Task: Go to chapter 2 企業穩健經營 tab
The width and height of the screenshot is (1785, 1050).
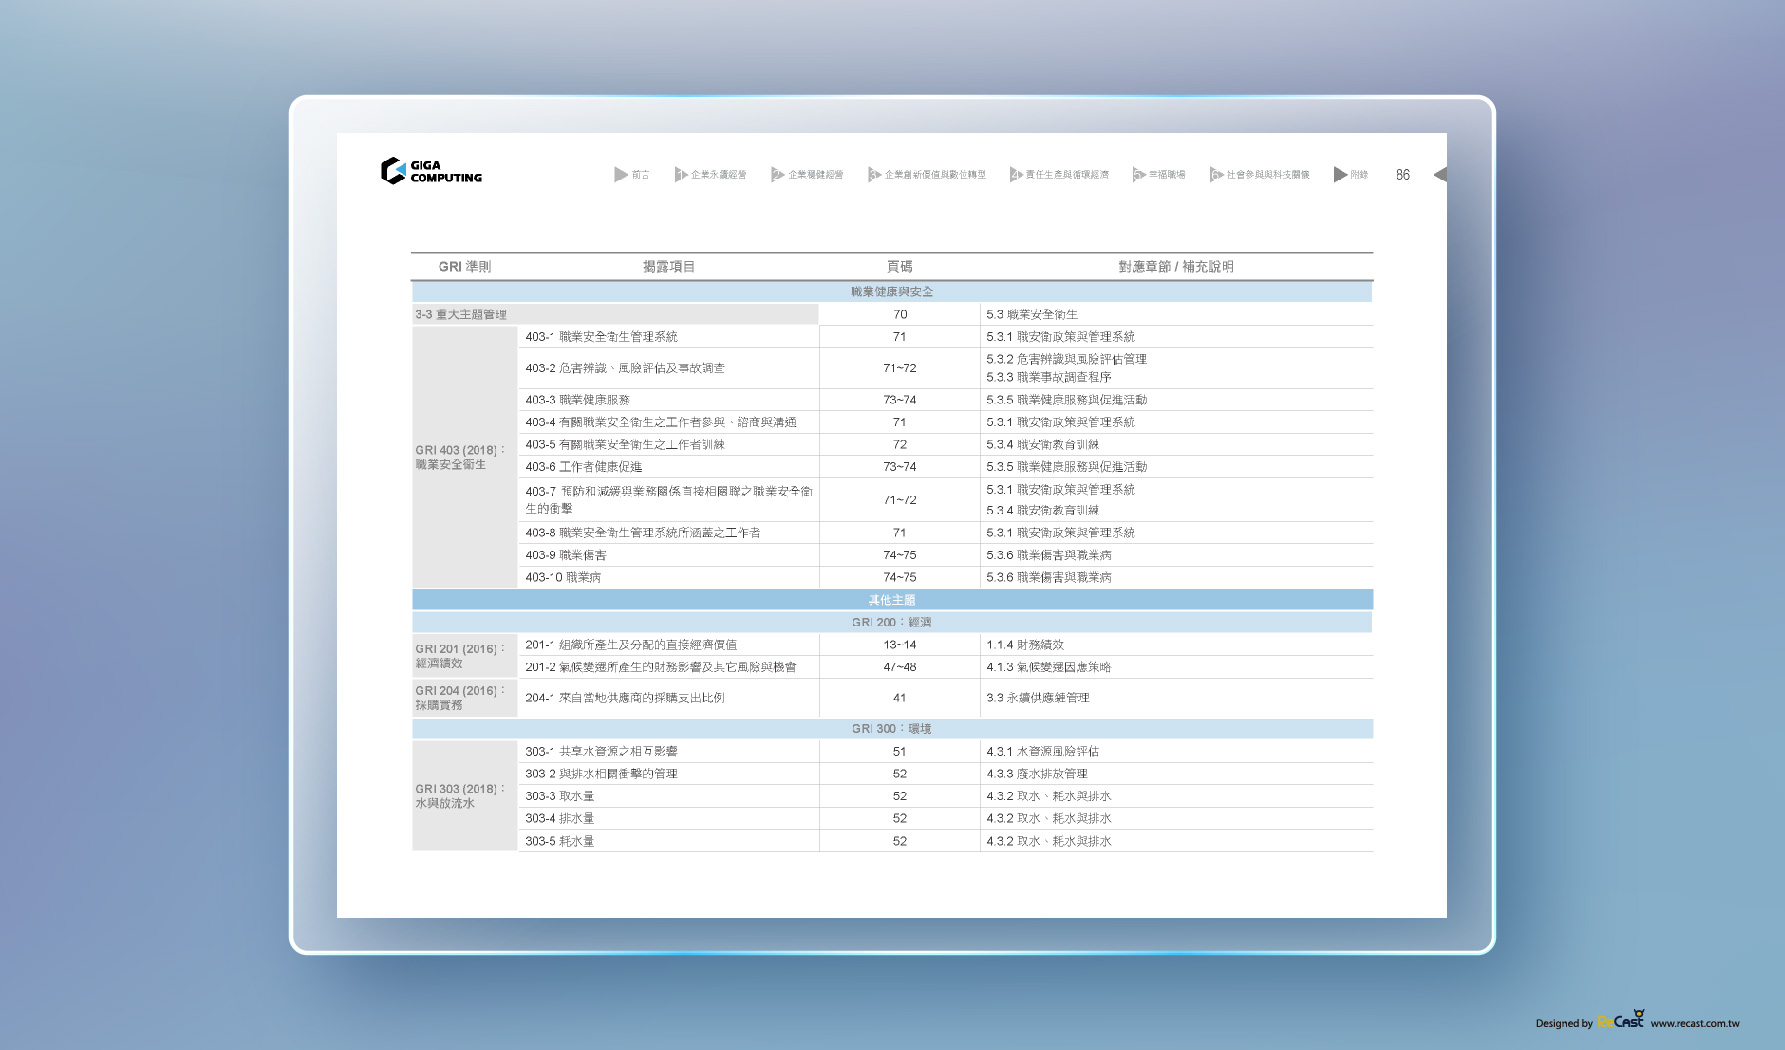Action: [807, 174]
